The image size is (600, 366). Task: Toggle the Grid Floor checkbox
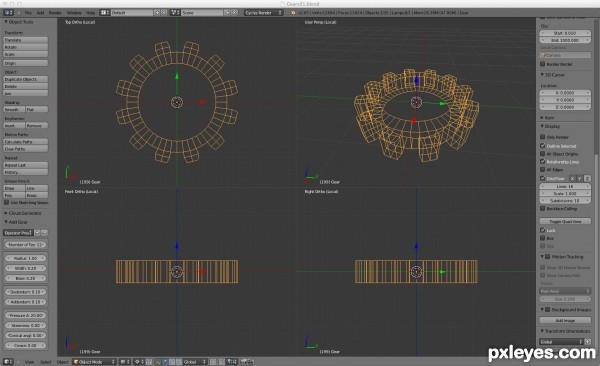coord(543,178)
